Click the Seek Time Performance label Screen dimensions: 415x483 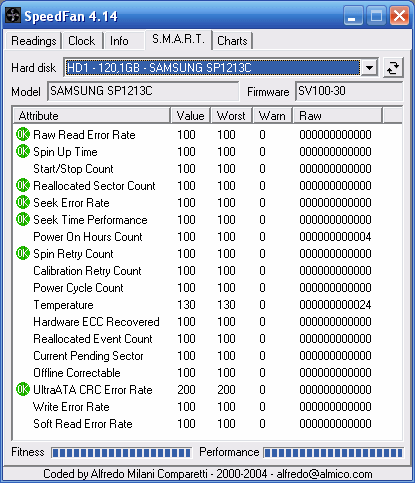coord(90,220)
